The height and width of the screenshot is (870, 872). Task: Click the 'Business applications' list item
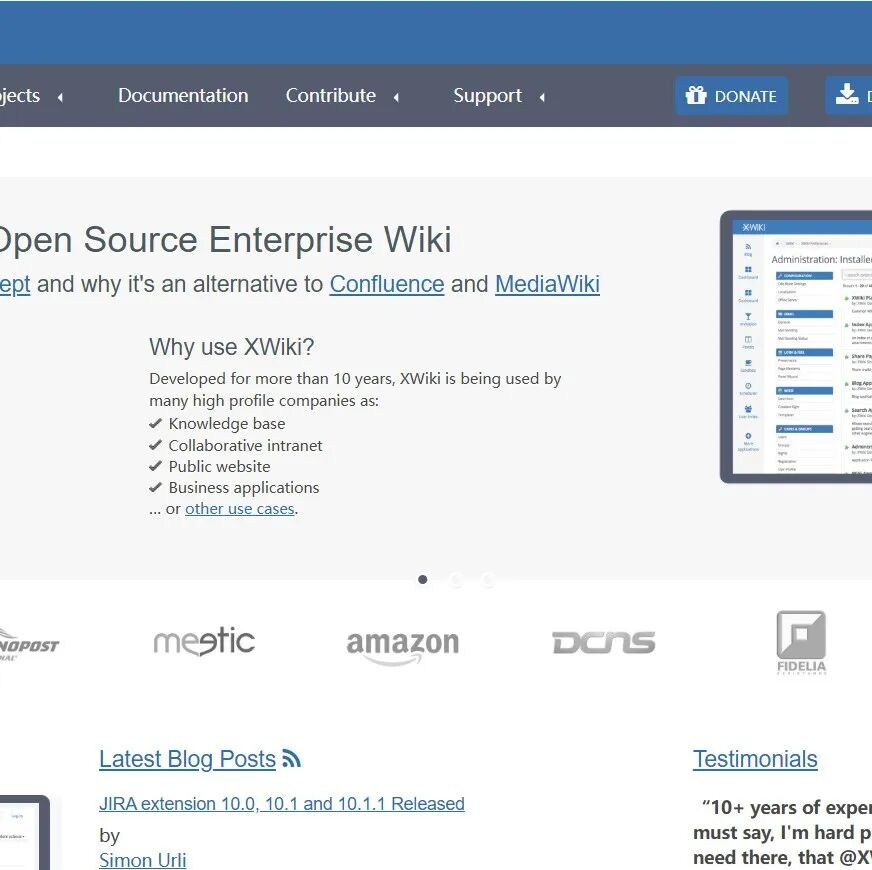point(244,488)
